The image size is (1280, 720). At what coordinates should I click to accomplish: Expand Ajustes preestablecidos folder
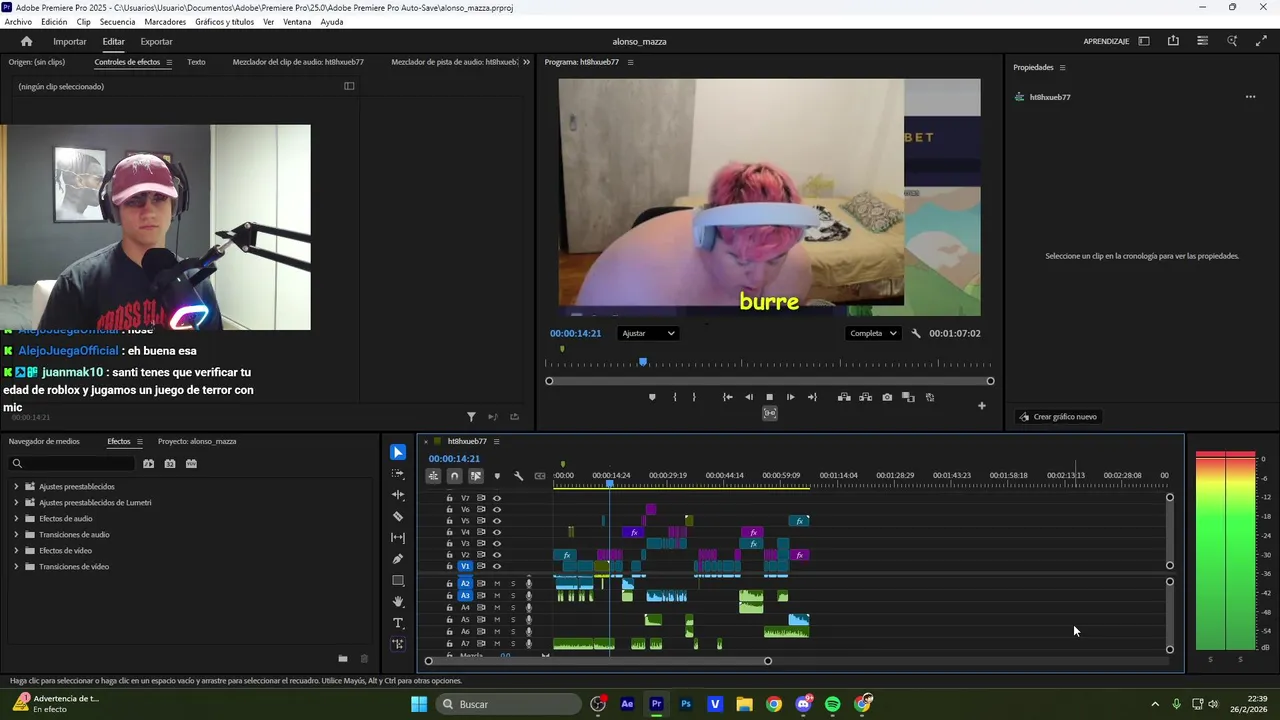coord(16,487)
